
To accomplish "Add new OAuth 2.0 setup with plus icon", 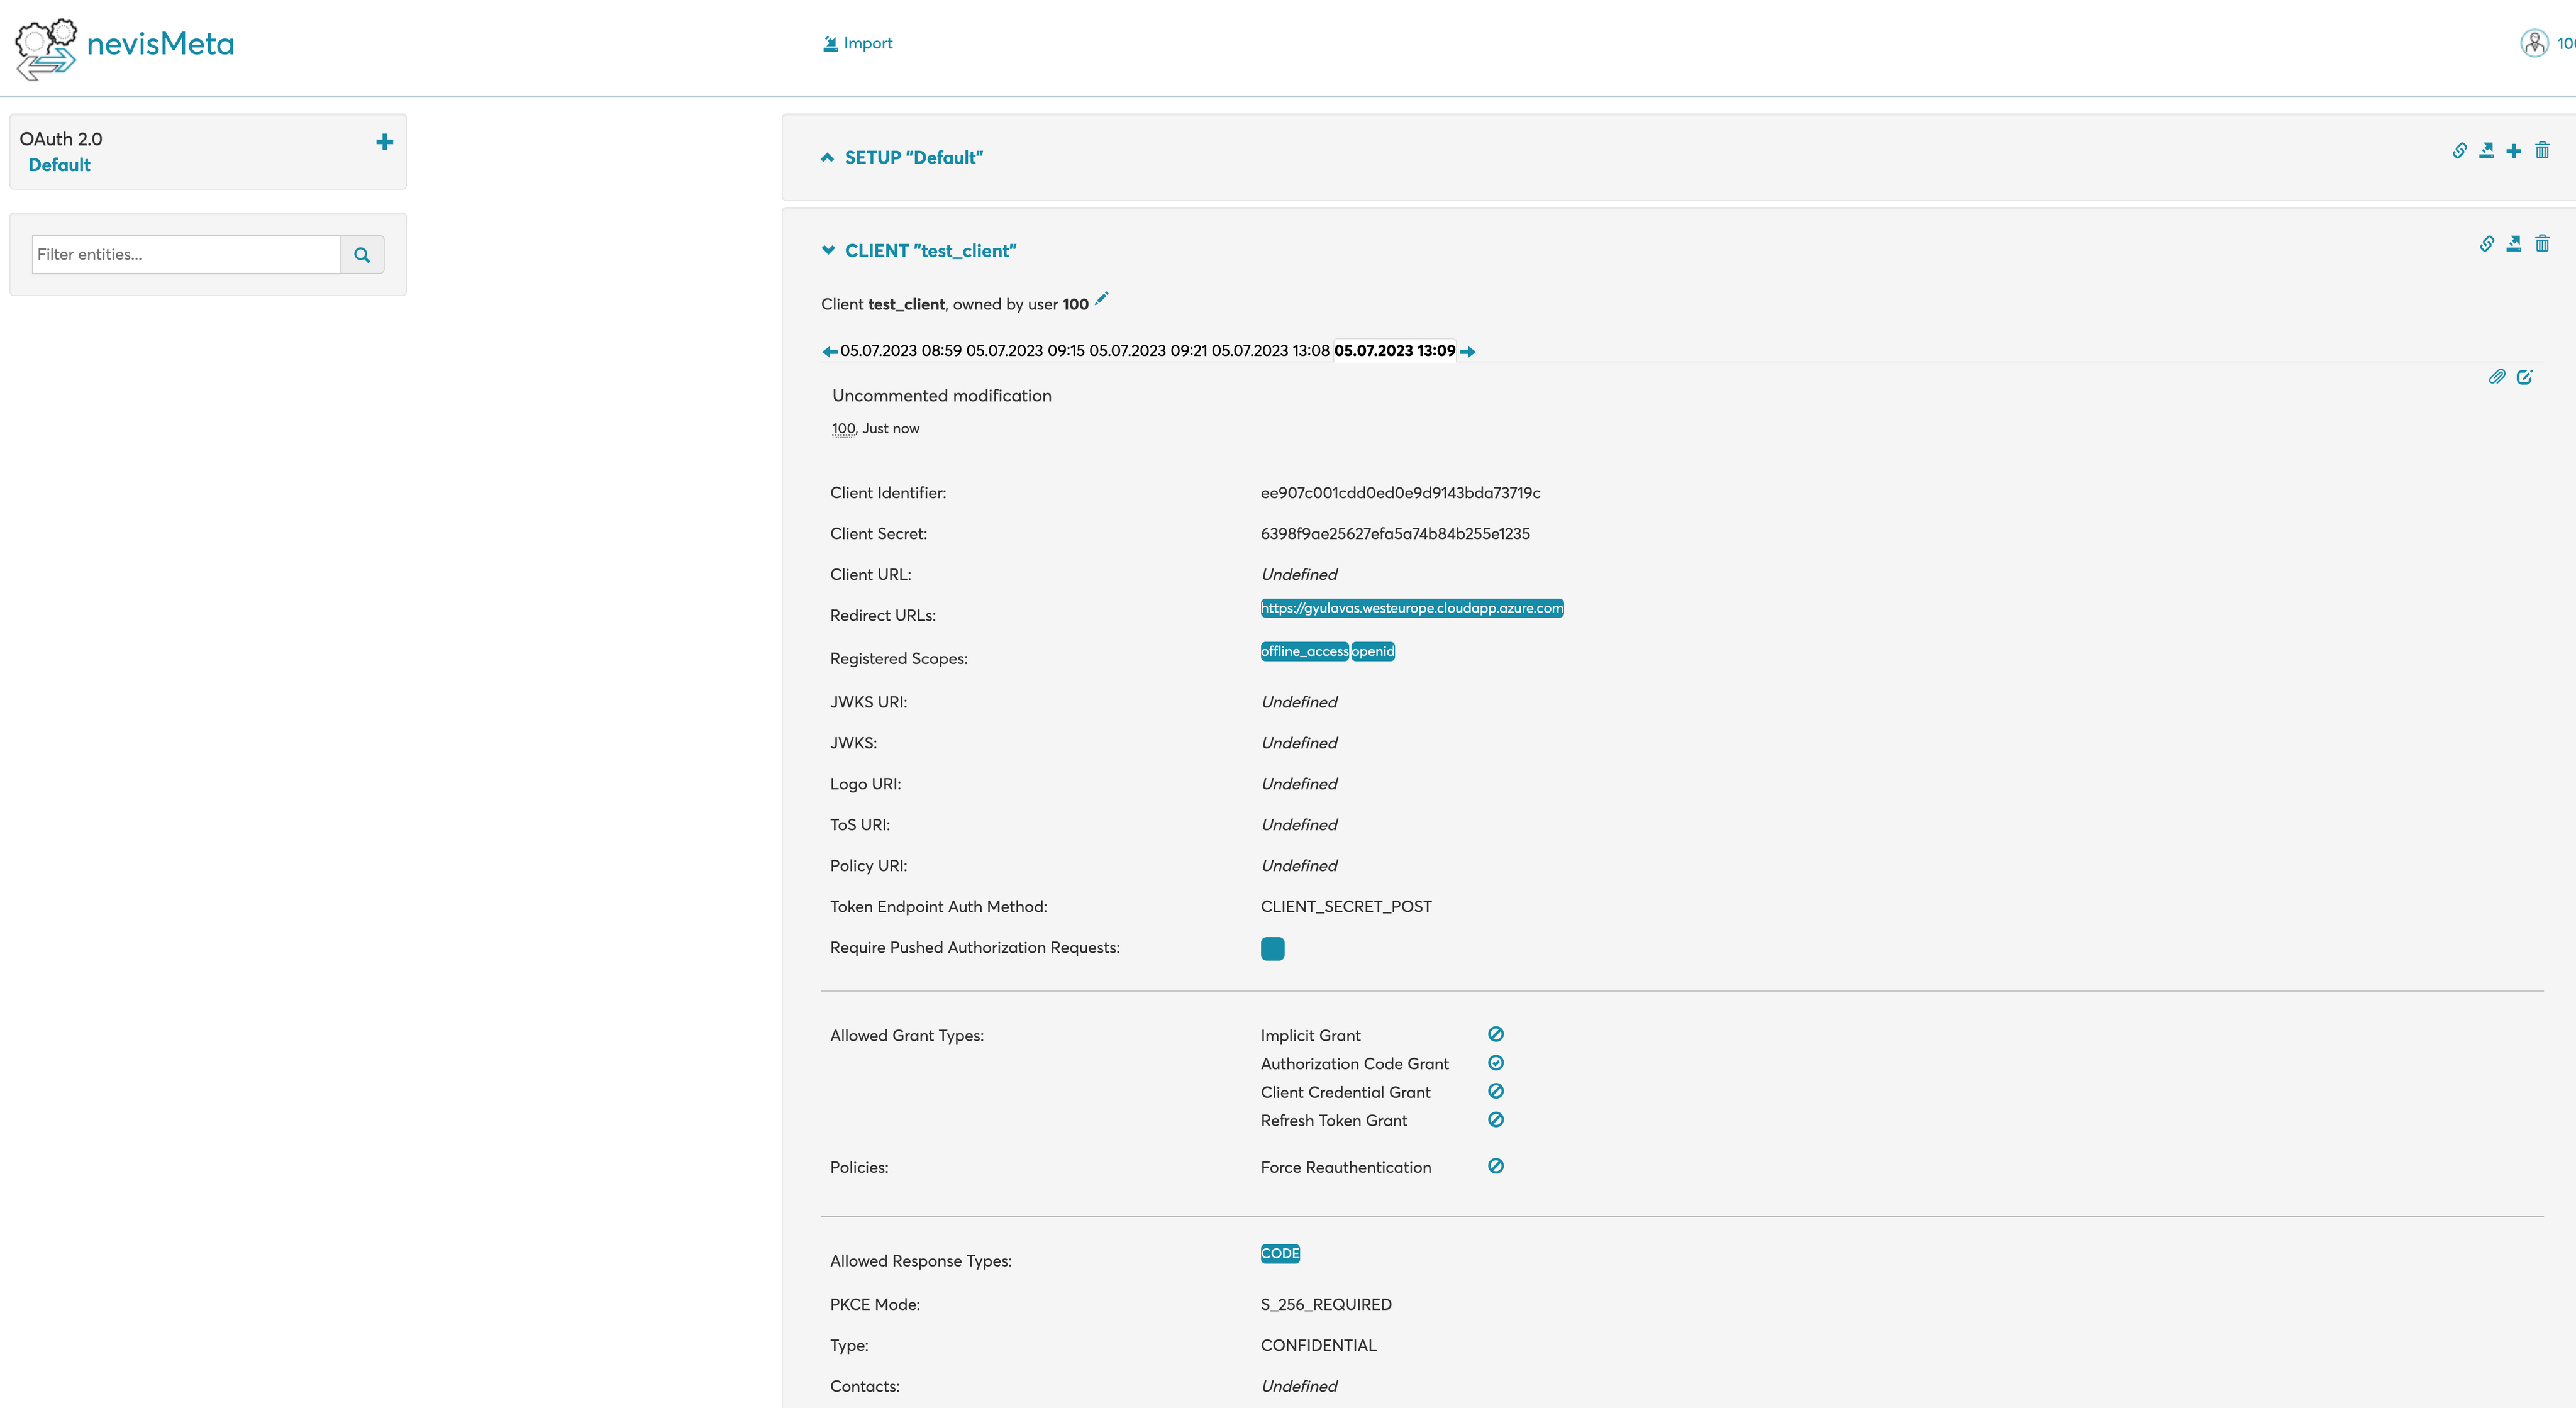I will [x=384, y=142].
